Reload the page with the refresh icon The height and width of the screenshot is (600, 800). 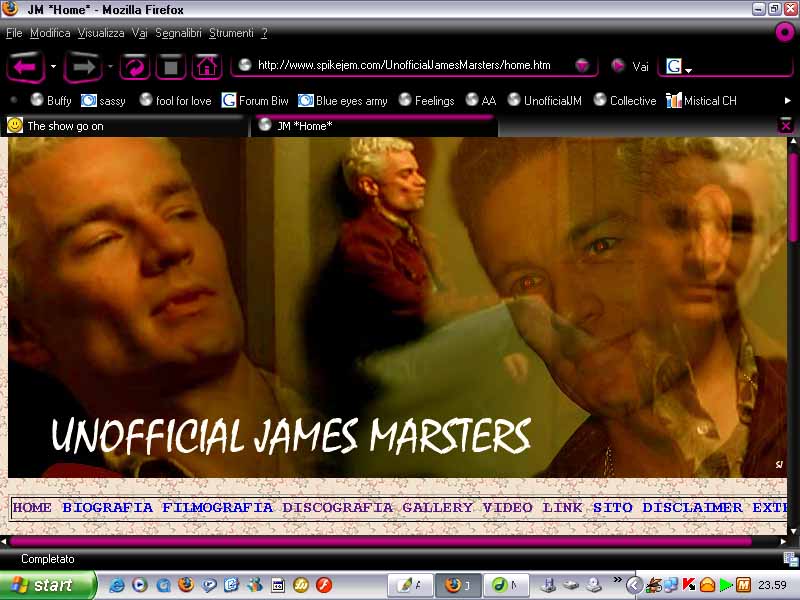click(135, 67)
